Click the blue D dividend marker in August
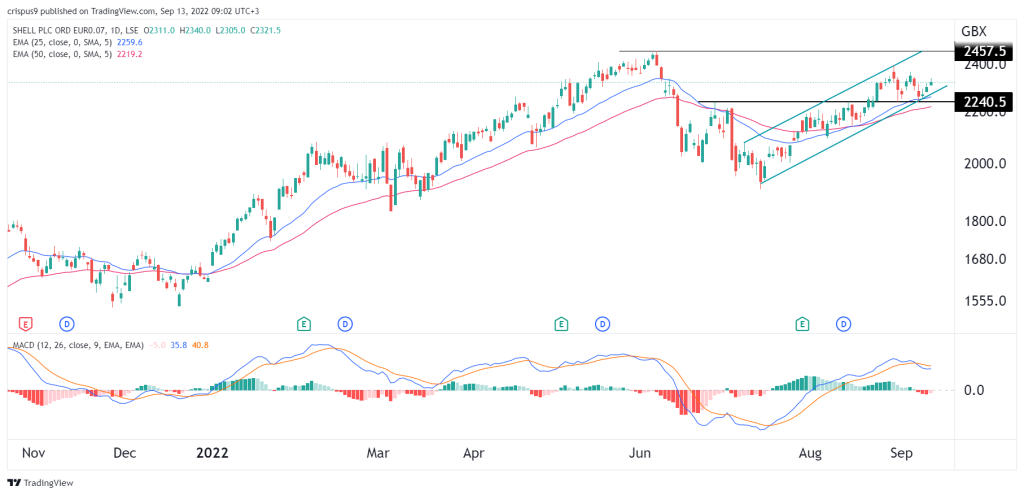Screen dimensions: 1024x495 844,323
